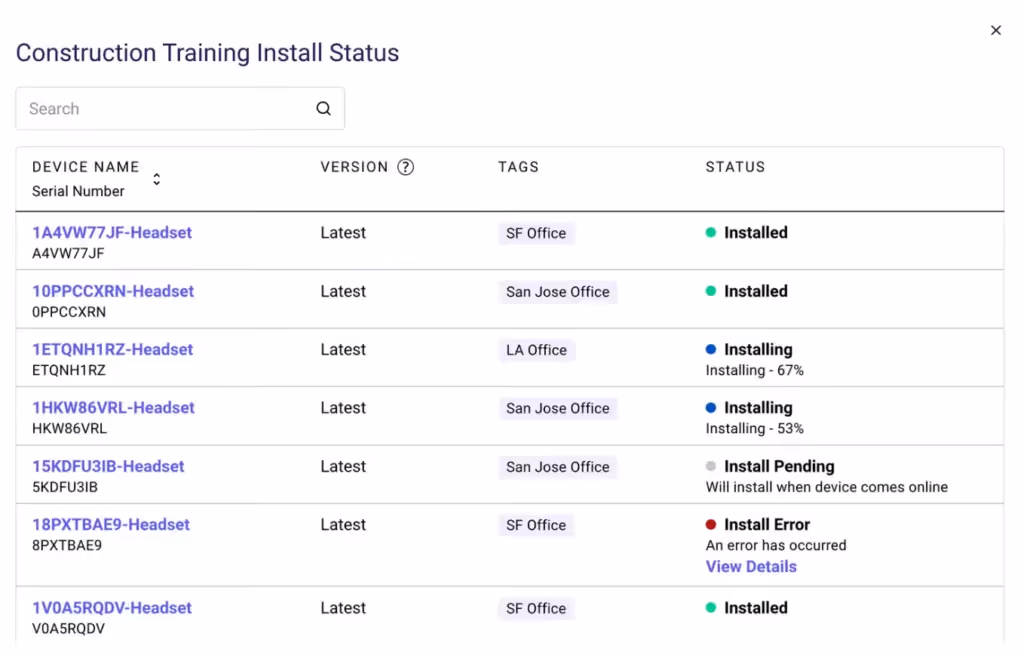
Task: Click SF Office tag on 1V0A5RQDV row
Action: pyautogui.click(x=536, y=609)
